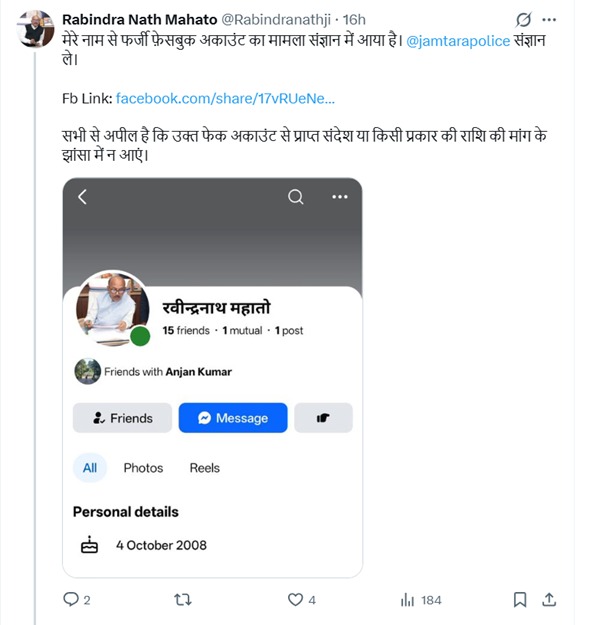Click the reply comment icon
Viewport: 600px width, 625px height.
70,599
